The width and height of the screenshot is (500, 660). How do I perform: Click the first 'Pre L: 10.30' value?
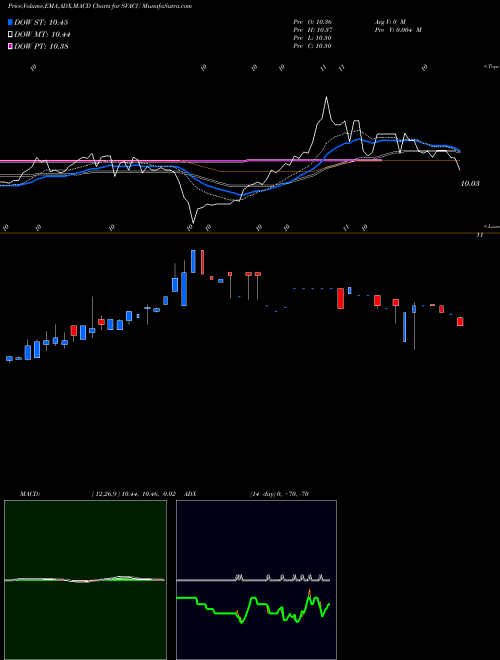312,38
